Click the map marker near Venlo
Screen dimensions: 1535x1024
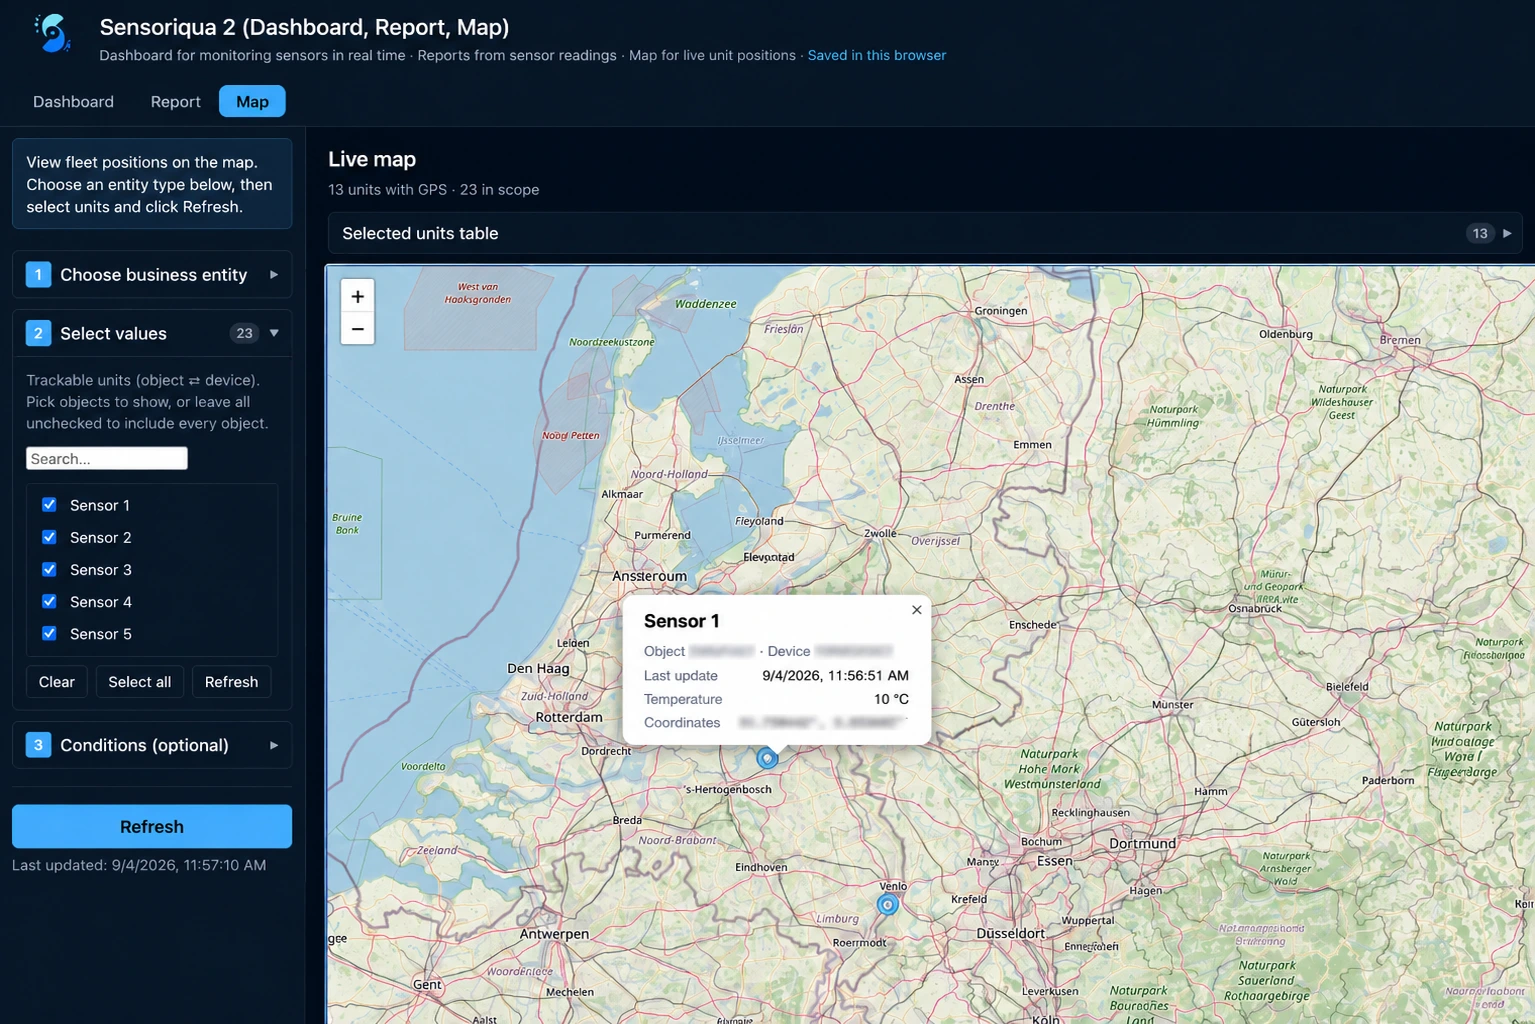(887, 905)
